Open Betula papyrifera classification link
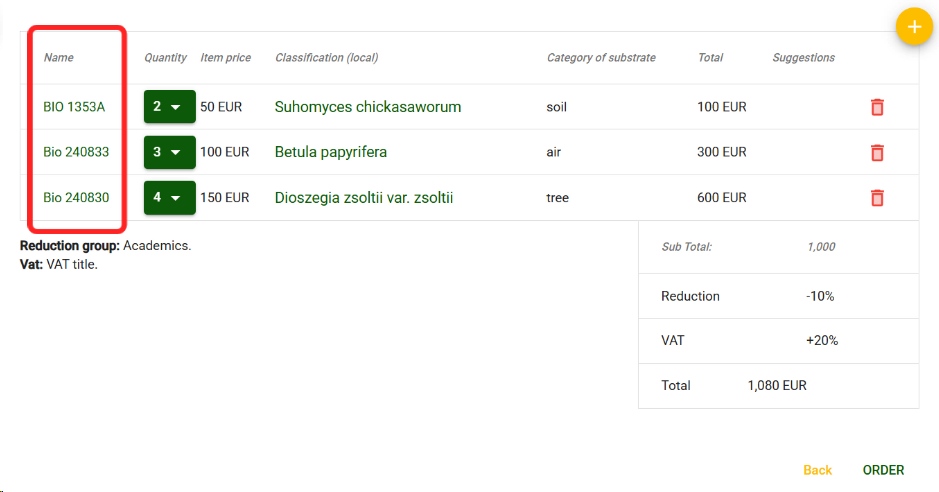This screenshot has width=939, height=492. click(x=330, y=152)
